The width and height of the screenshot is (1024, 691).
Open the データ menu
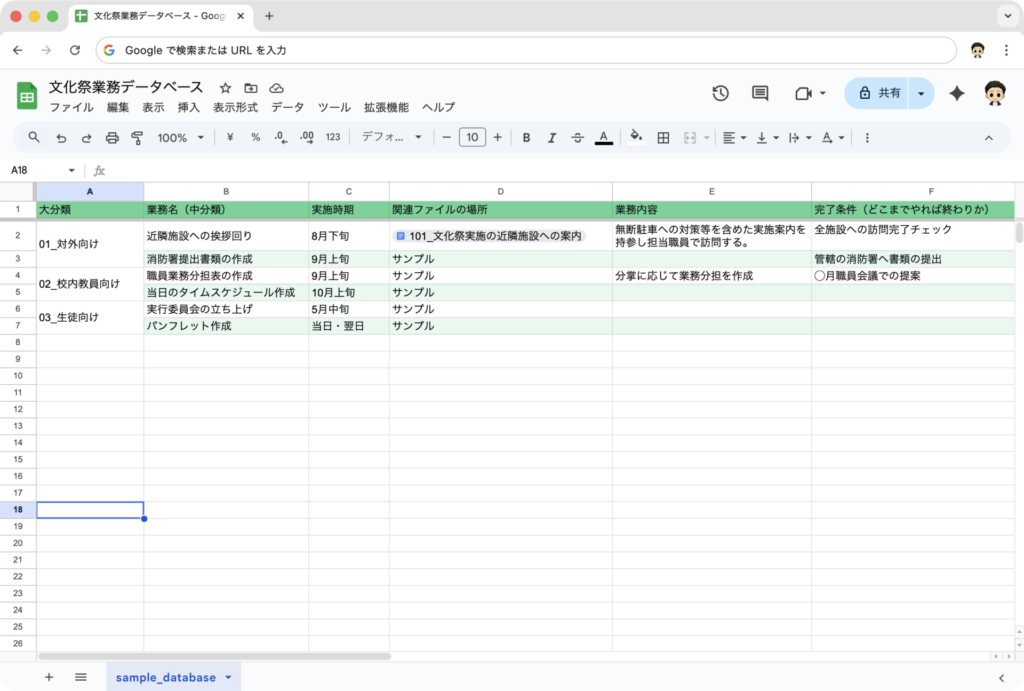(287, 108)
